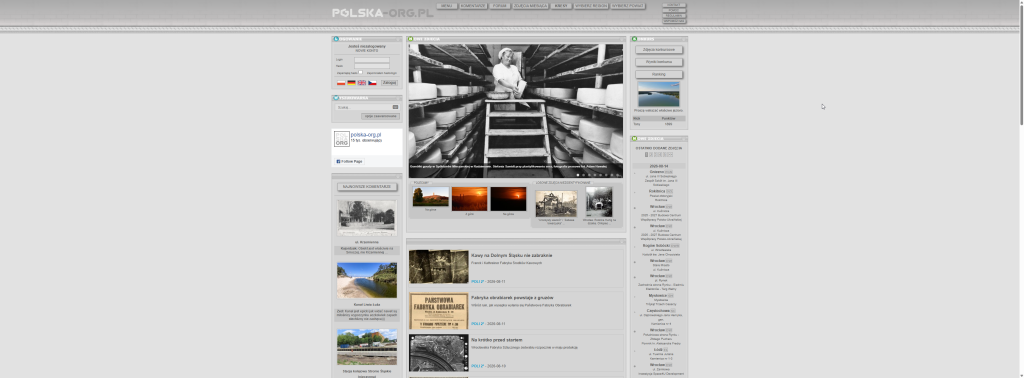Open the polska-org.pl logo in header
1024x378 pixels.
[383, 12]
